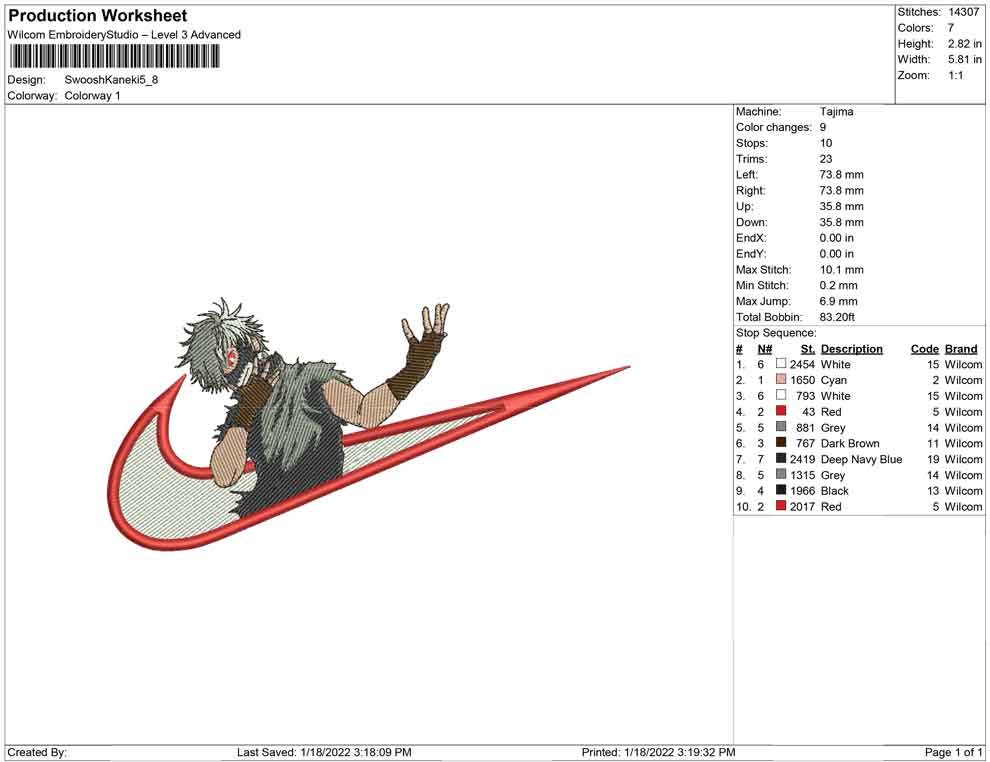Click the Max Jump value 6.9 mm
Viewport: 990px width, 762px height.
tap(838, 301)
